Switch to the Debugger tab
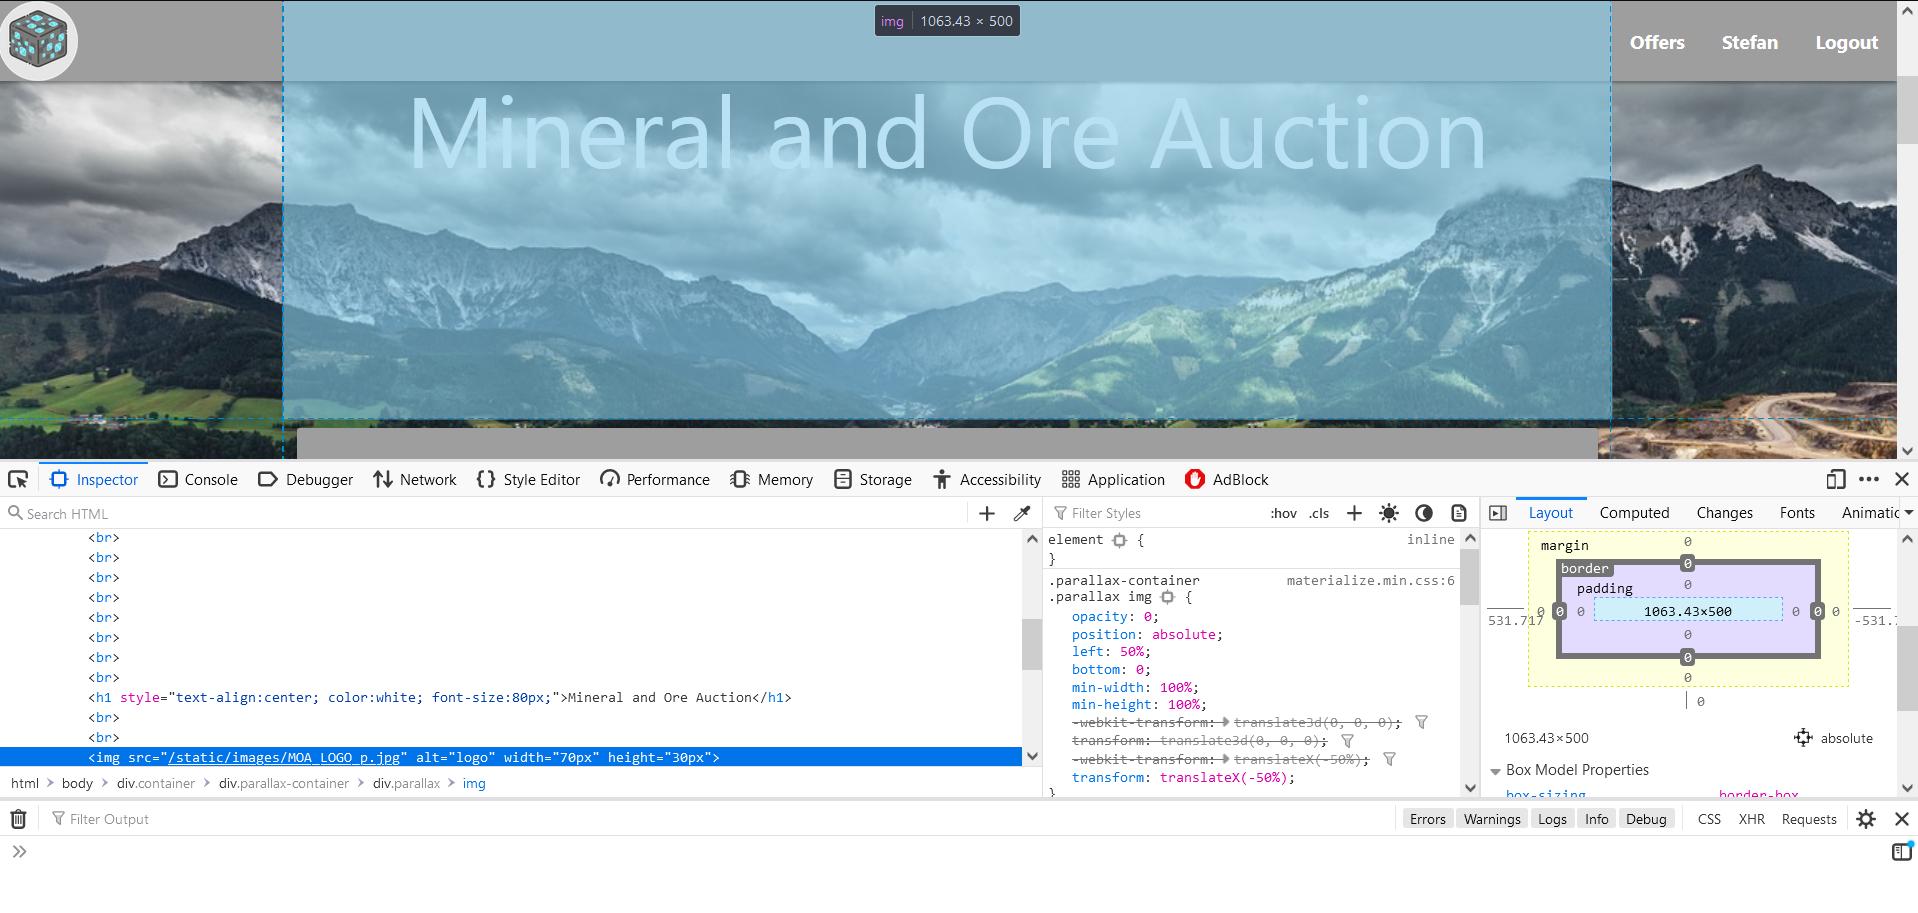 pyautogui.click(x=305, y=479)
